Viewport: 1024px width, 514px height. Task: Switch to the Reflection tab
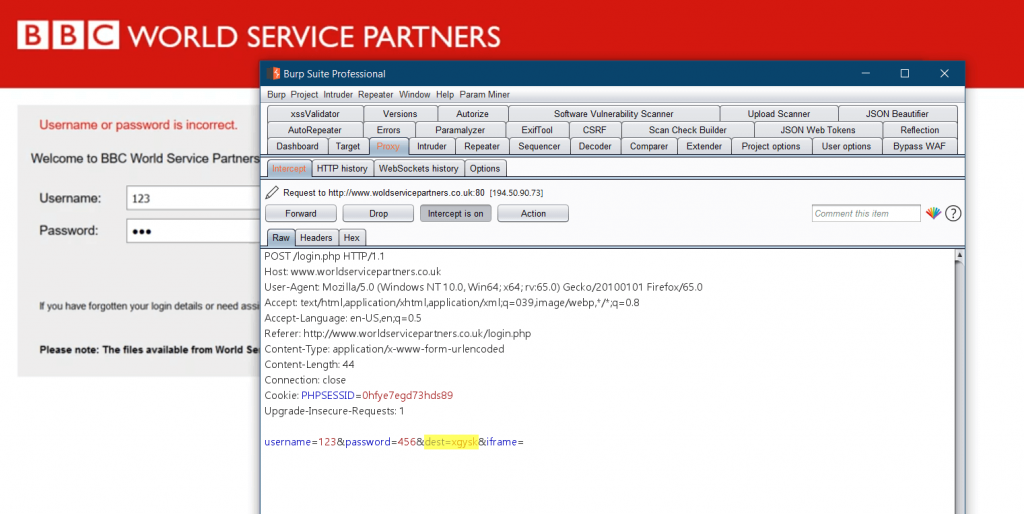[x=920, y=130]
